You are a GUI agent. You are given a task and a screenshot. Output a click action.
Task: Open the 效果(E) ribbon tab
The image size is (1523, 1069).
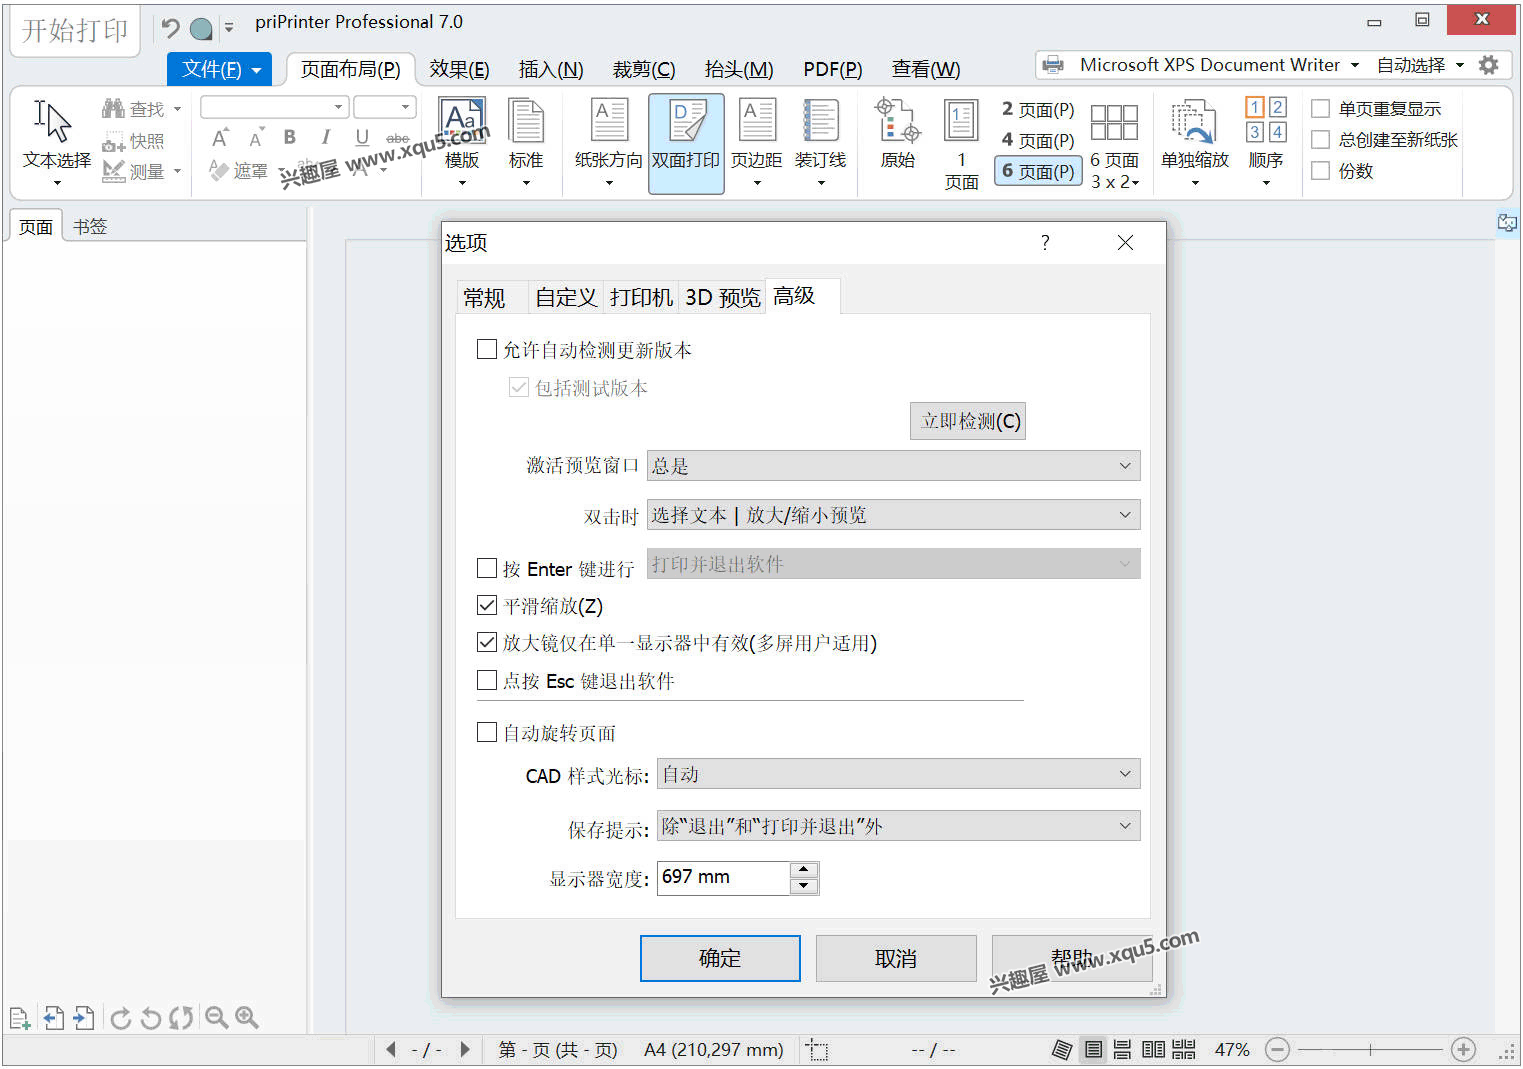click(459, 69)
